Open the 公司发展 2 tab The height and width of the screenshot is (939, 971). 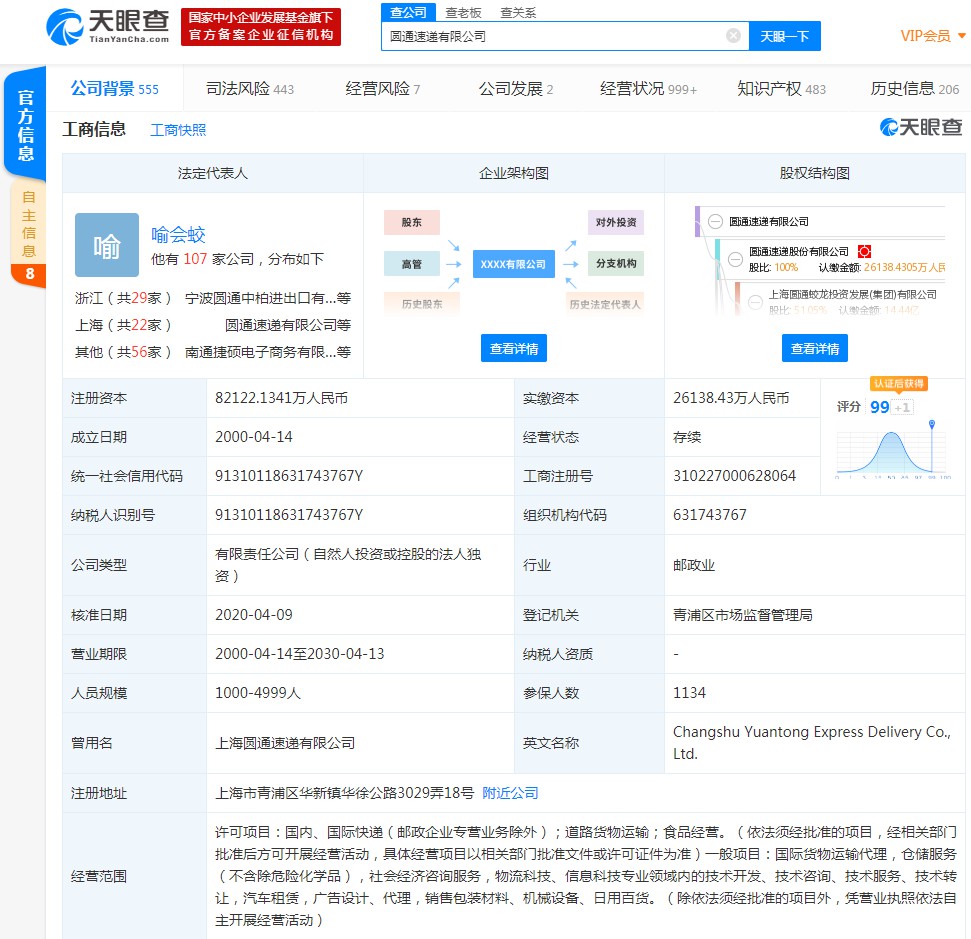[x=516, y=89]
